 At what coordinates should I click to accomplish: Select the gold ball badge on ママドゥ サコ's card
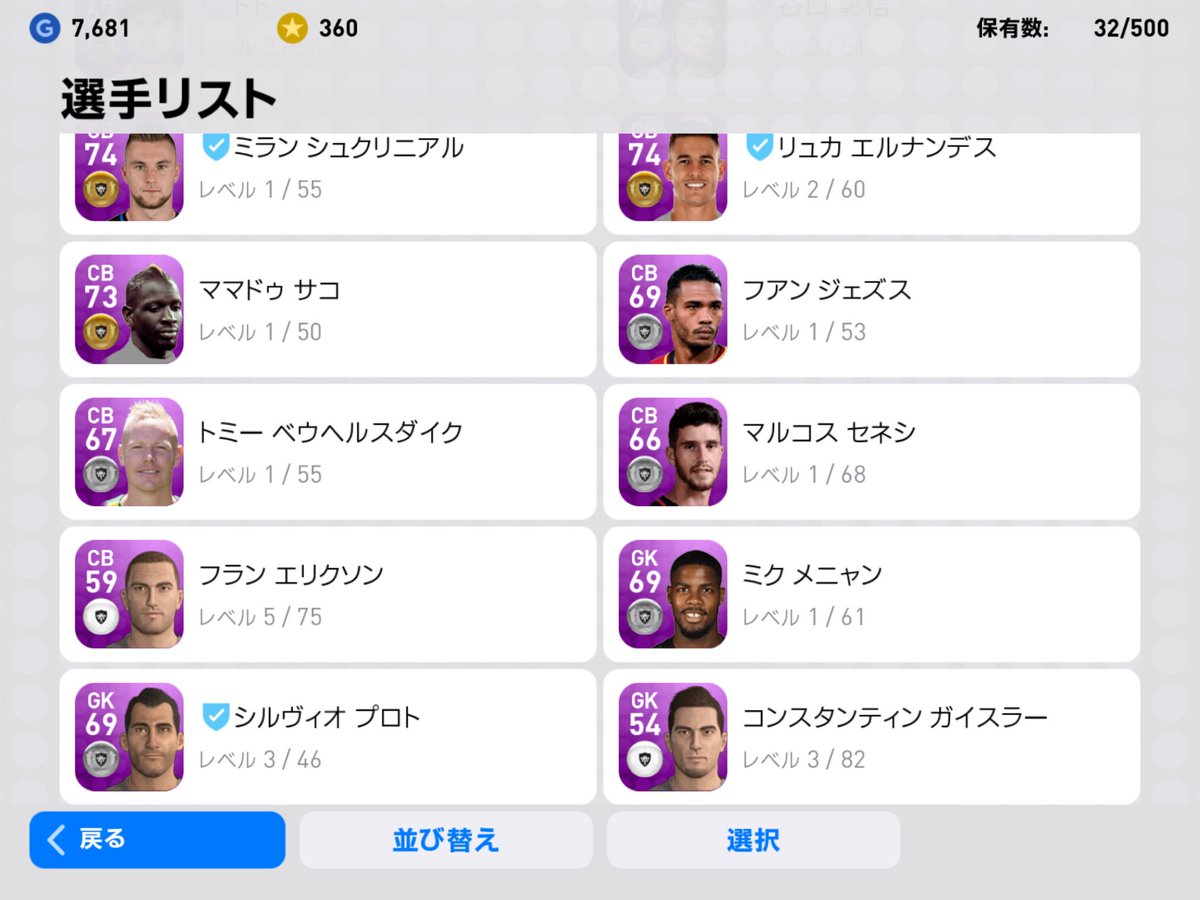[101, 330]
